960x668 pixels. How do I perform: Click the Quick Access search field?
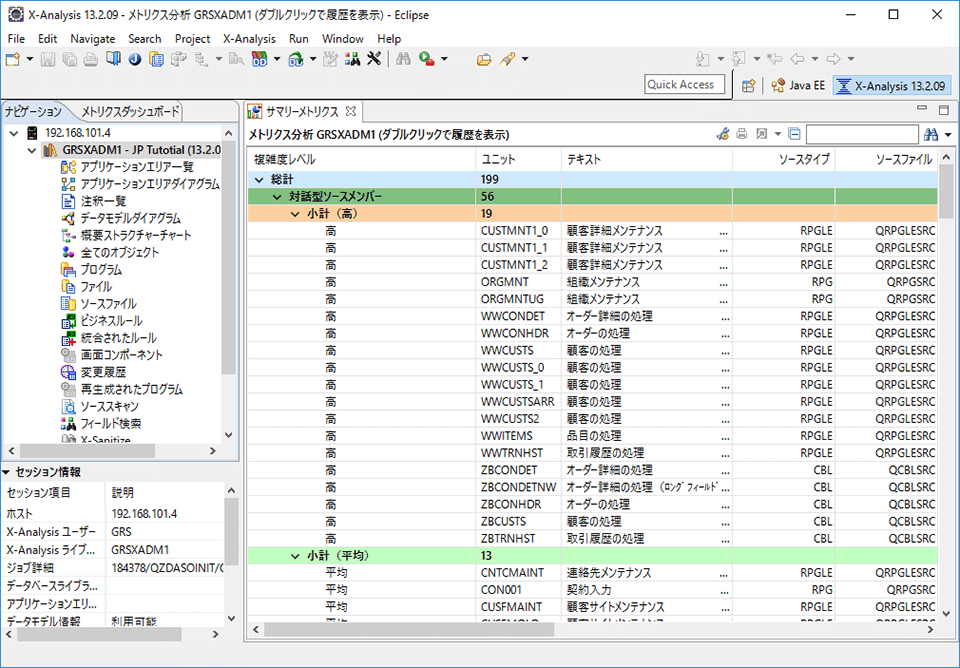pos(684,84)
